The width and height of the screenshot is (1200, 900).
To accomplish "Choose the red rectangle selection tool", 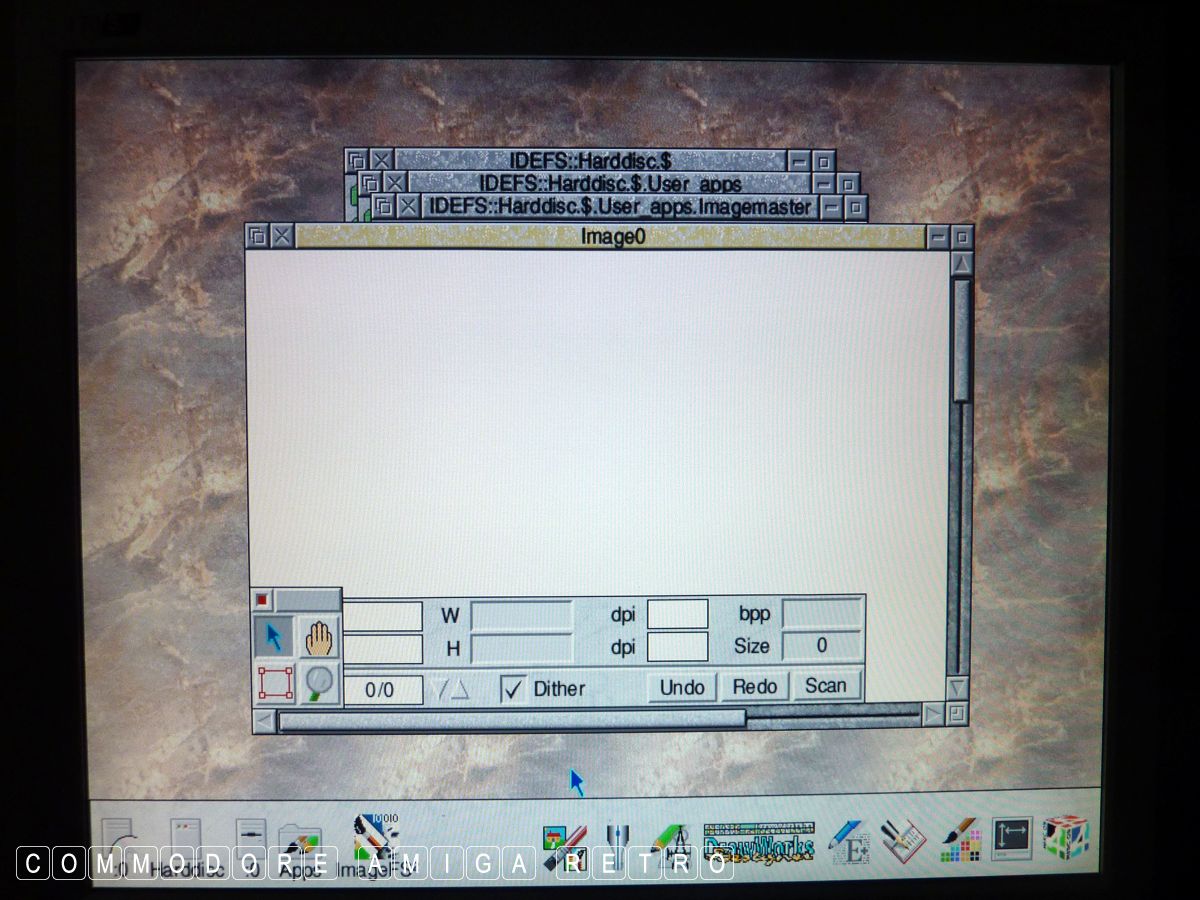I will pos(275,682).
